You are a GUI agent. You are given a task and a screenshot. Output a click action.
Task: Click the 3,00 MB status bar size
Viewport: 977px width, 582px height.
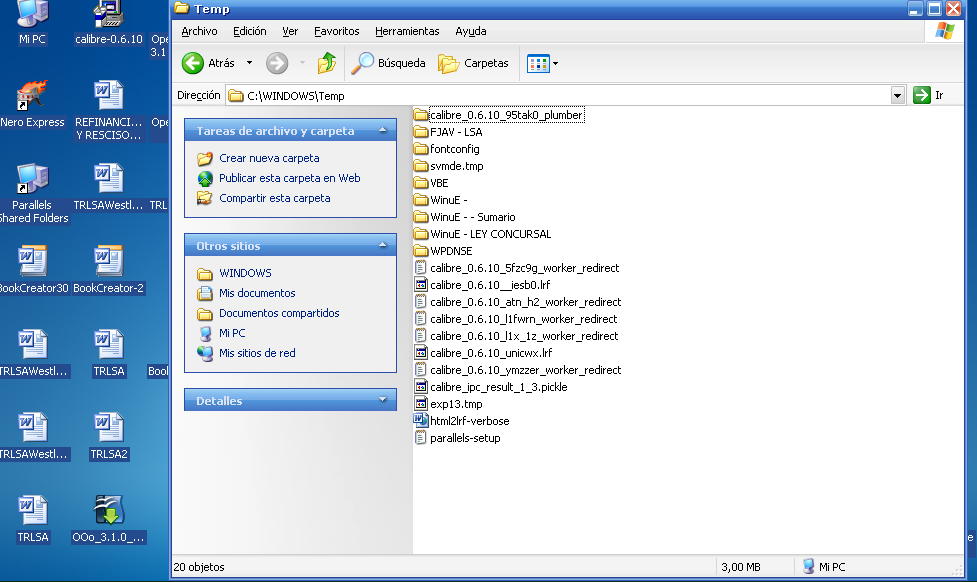(x=741, y=567)
